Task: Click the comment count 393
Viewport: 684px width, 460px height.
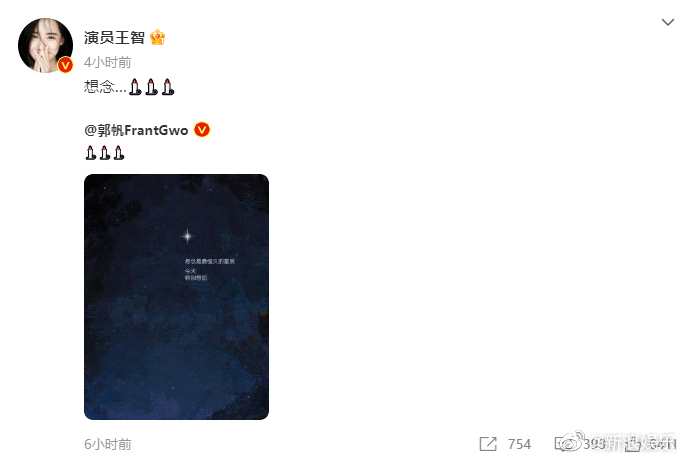Action: click(594, 444)
